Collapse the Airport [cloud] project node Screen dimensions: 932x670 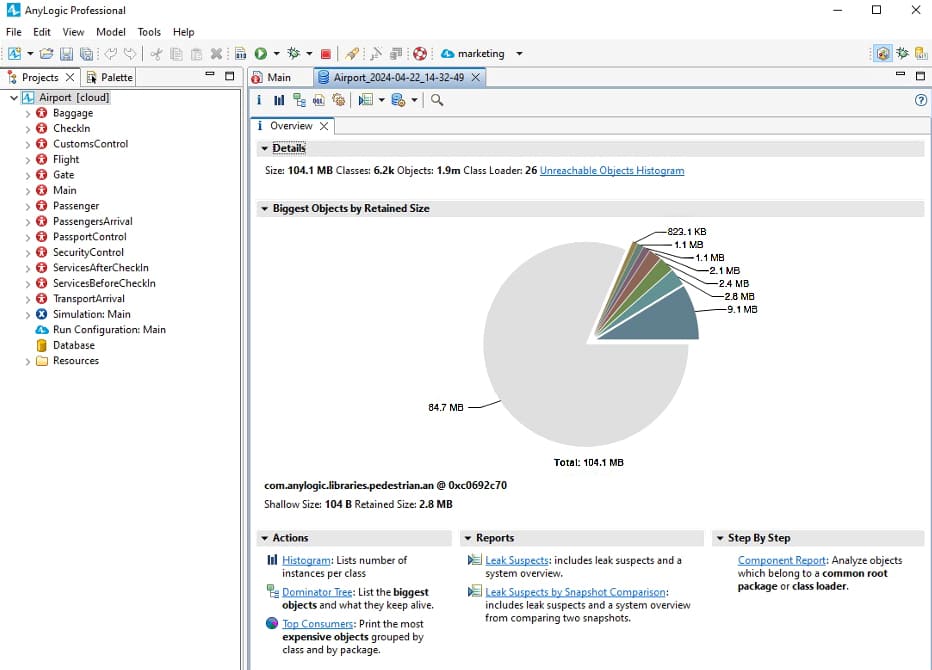tap(12, 97)
